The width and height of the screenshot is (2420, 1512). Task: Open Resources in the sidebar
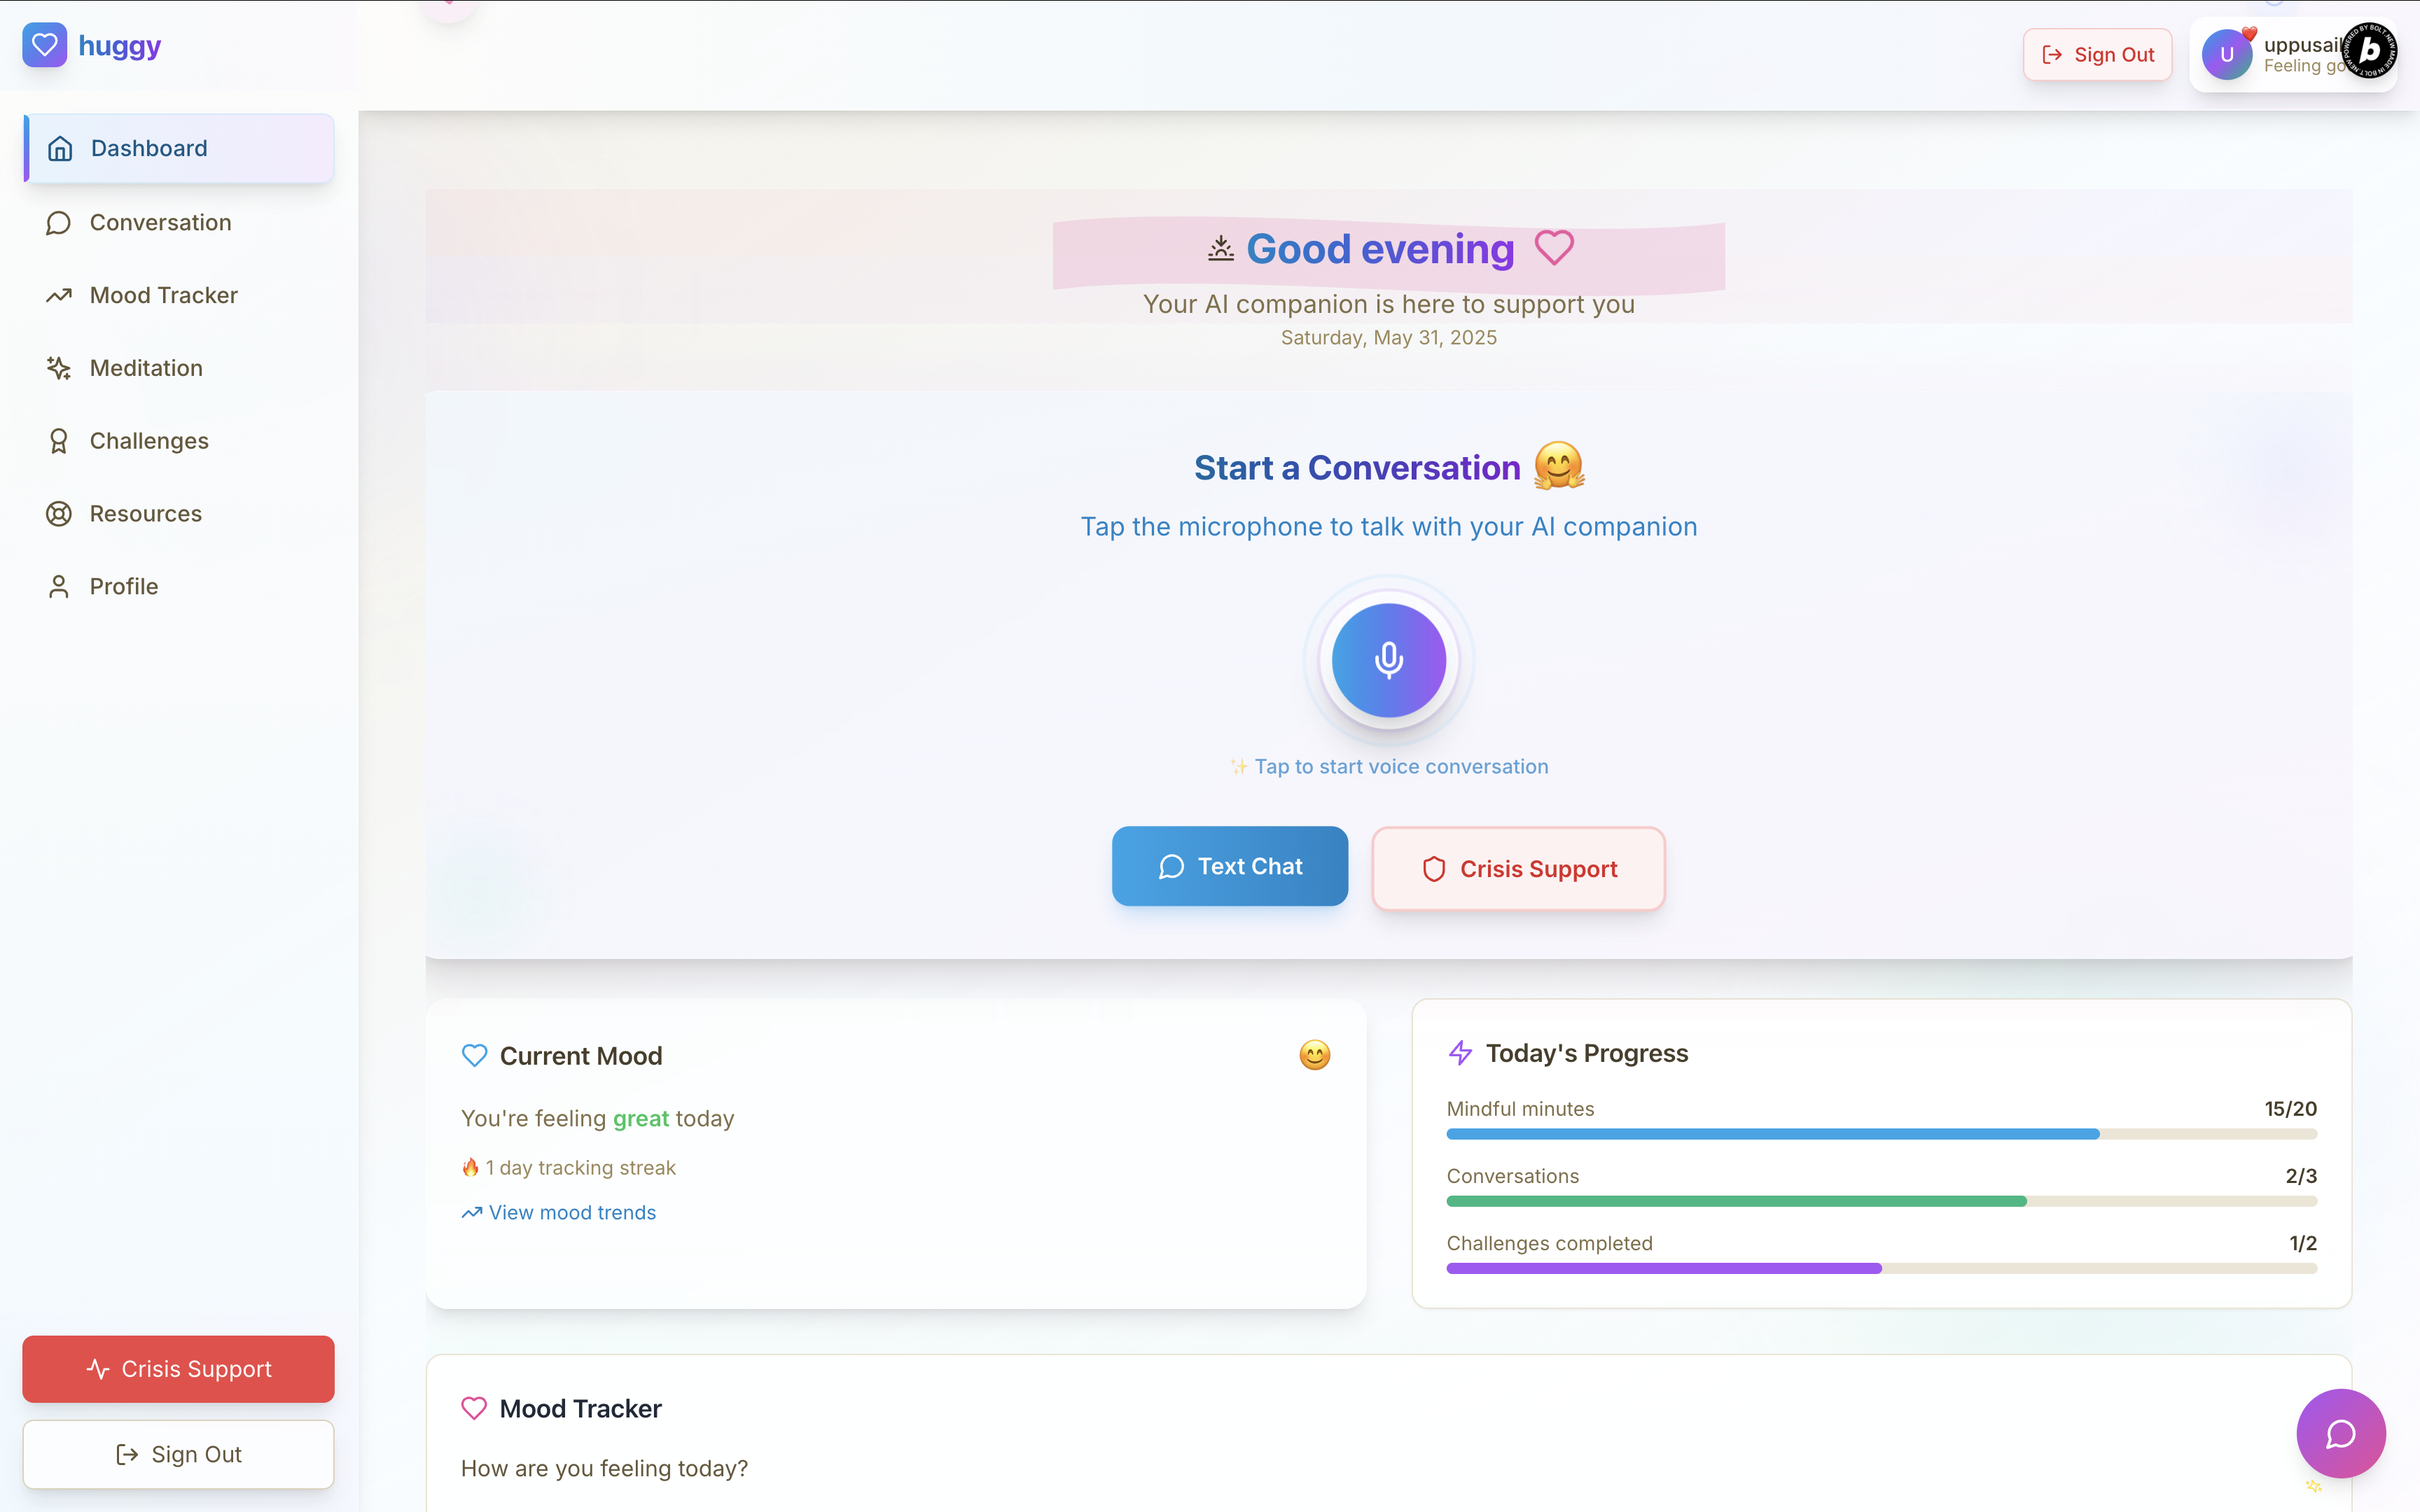pos(145,514)
